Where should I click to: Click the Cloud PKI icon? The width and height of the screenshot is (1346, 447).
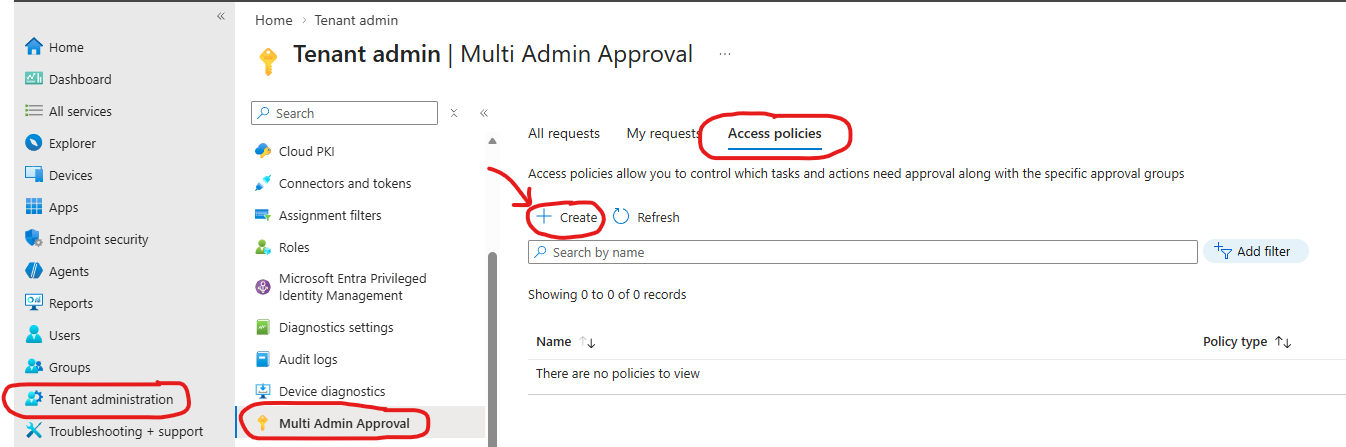point(263,151)
